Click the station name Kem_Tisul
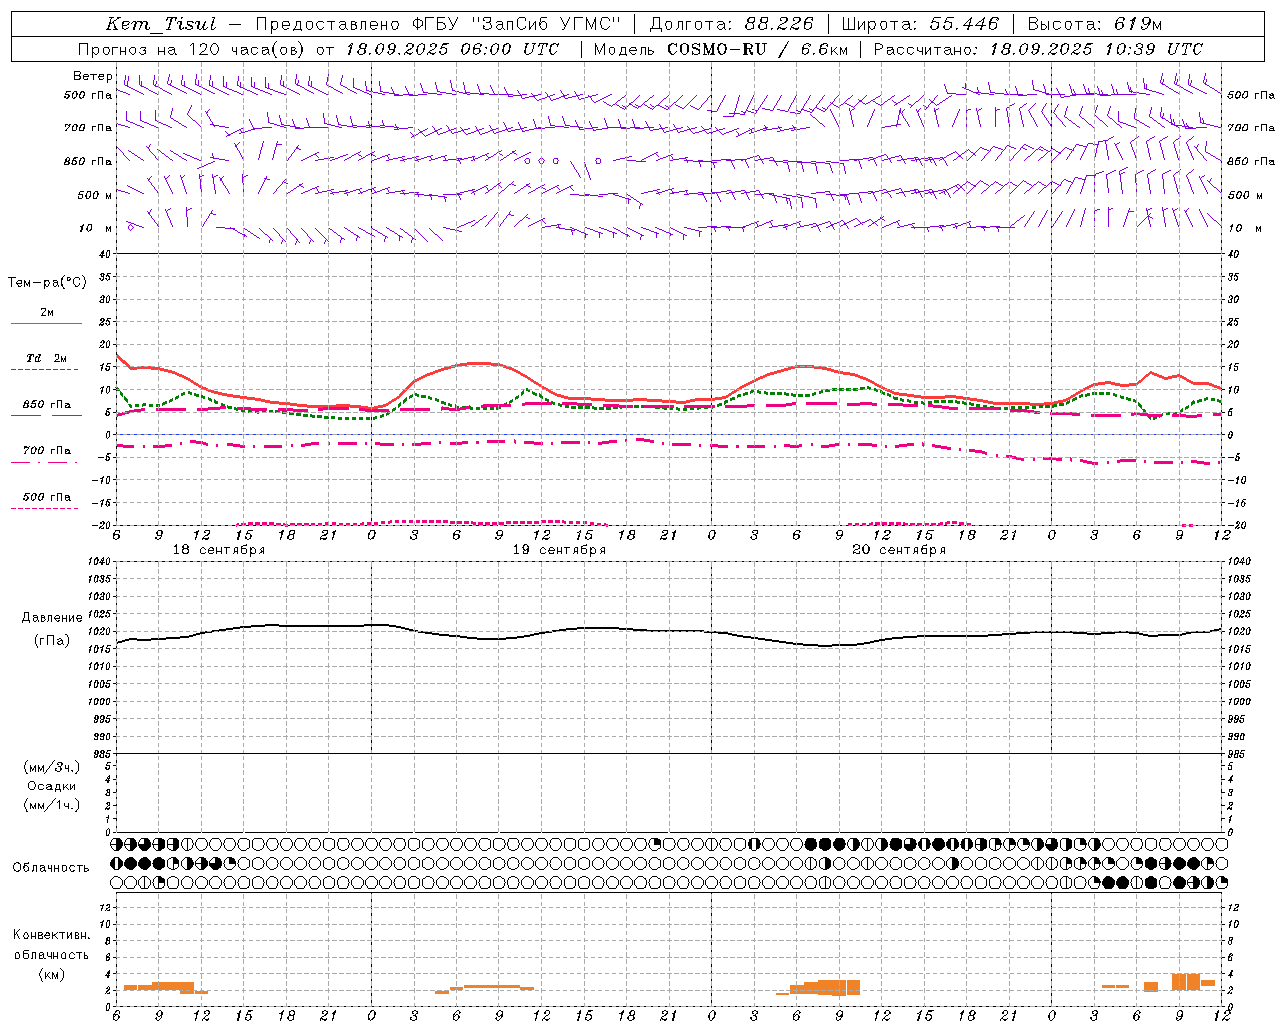 point(161,24)
